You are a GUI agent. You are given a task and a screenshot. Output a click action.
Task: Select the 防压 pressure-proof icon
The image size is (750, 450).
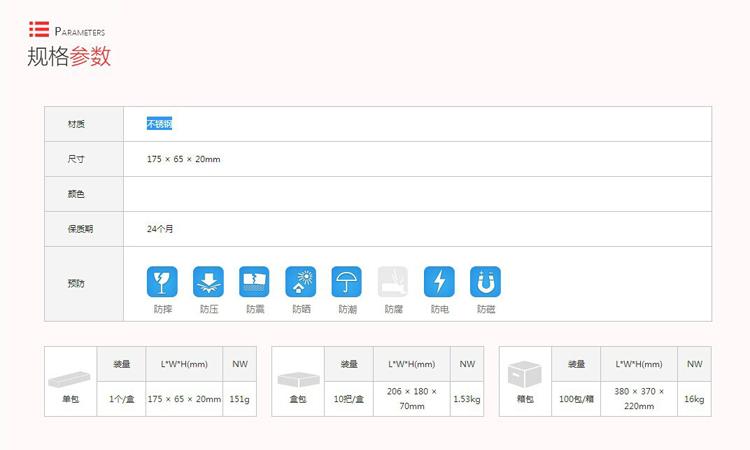point(208,281)
